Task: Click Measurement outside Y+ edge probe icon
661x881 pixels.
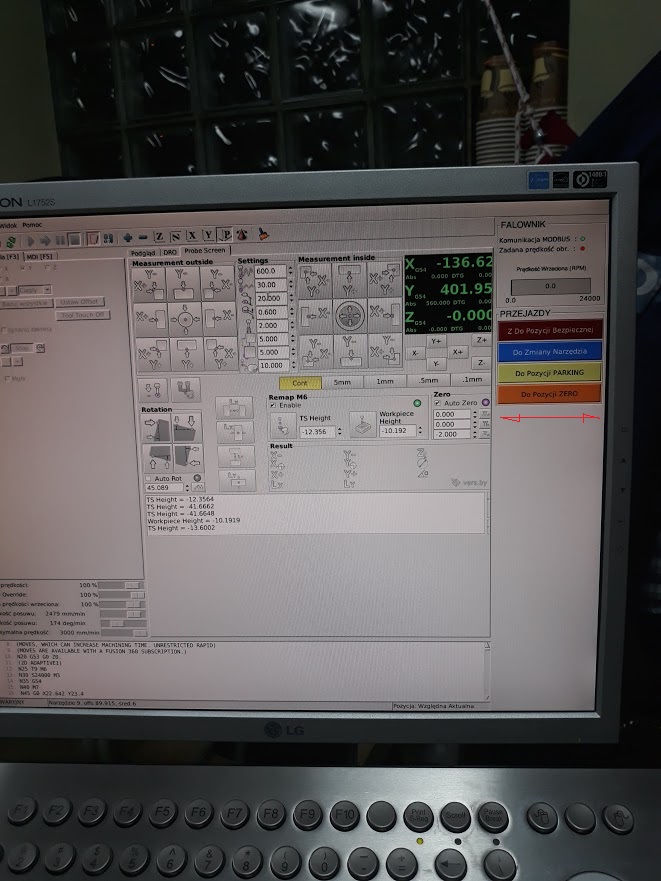Action: coord(185,354)
